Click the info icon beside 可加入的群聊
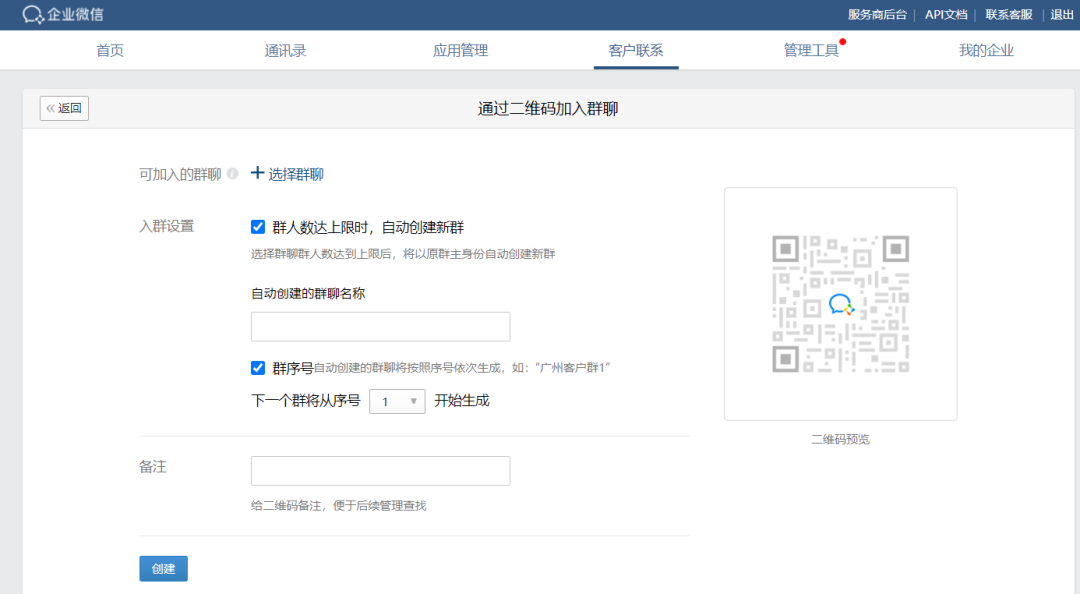The width and height of the screenshot is (1080, 594). pos(232,174)
